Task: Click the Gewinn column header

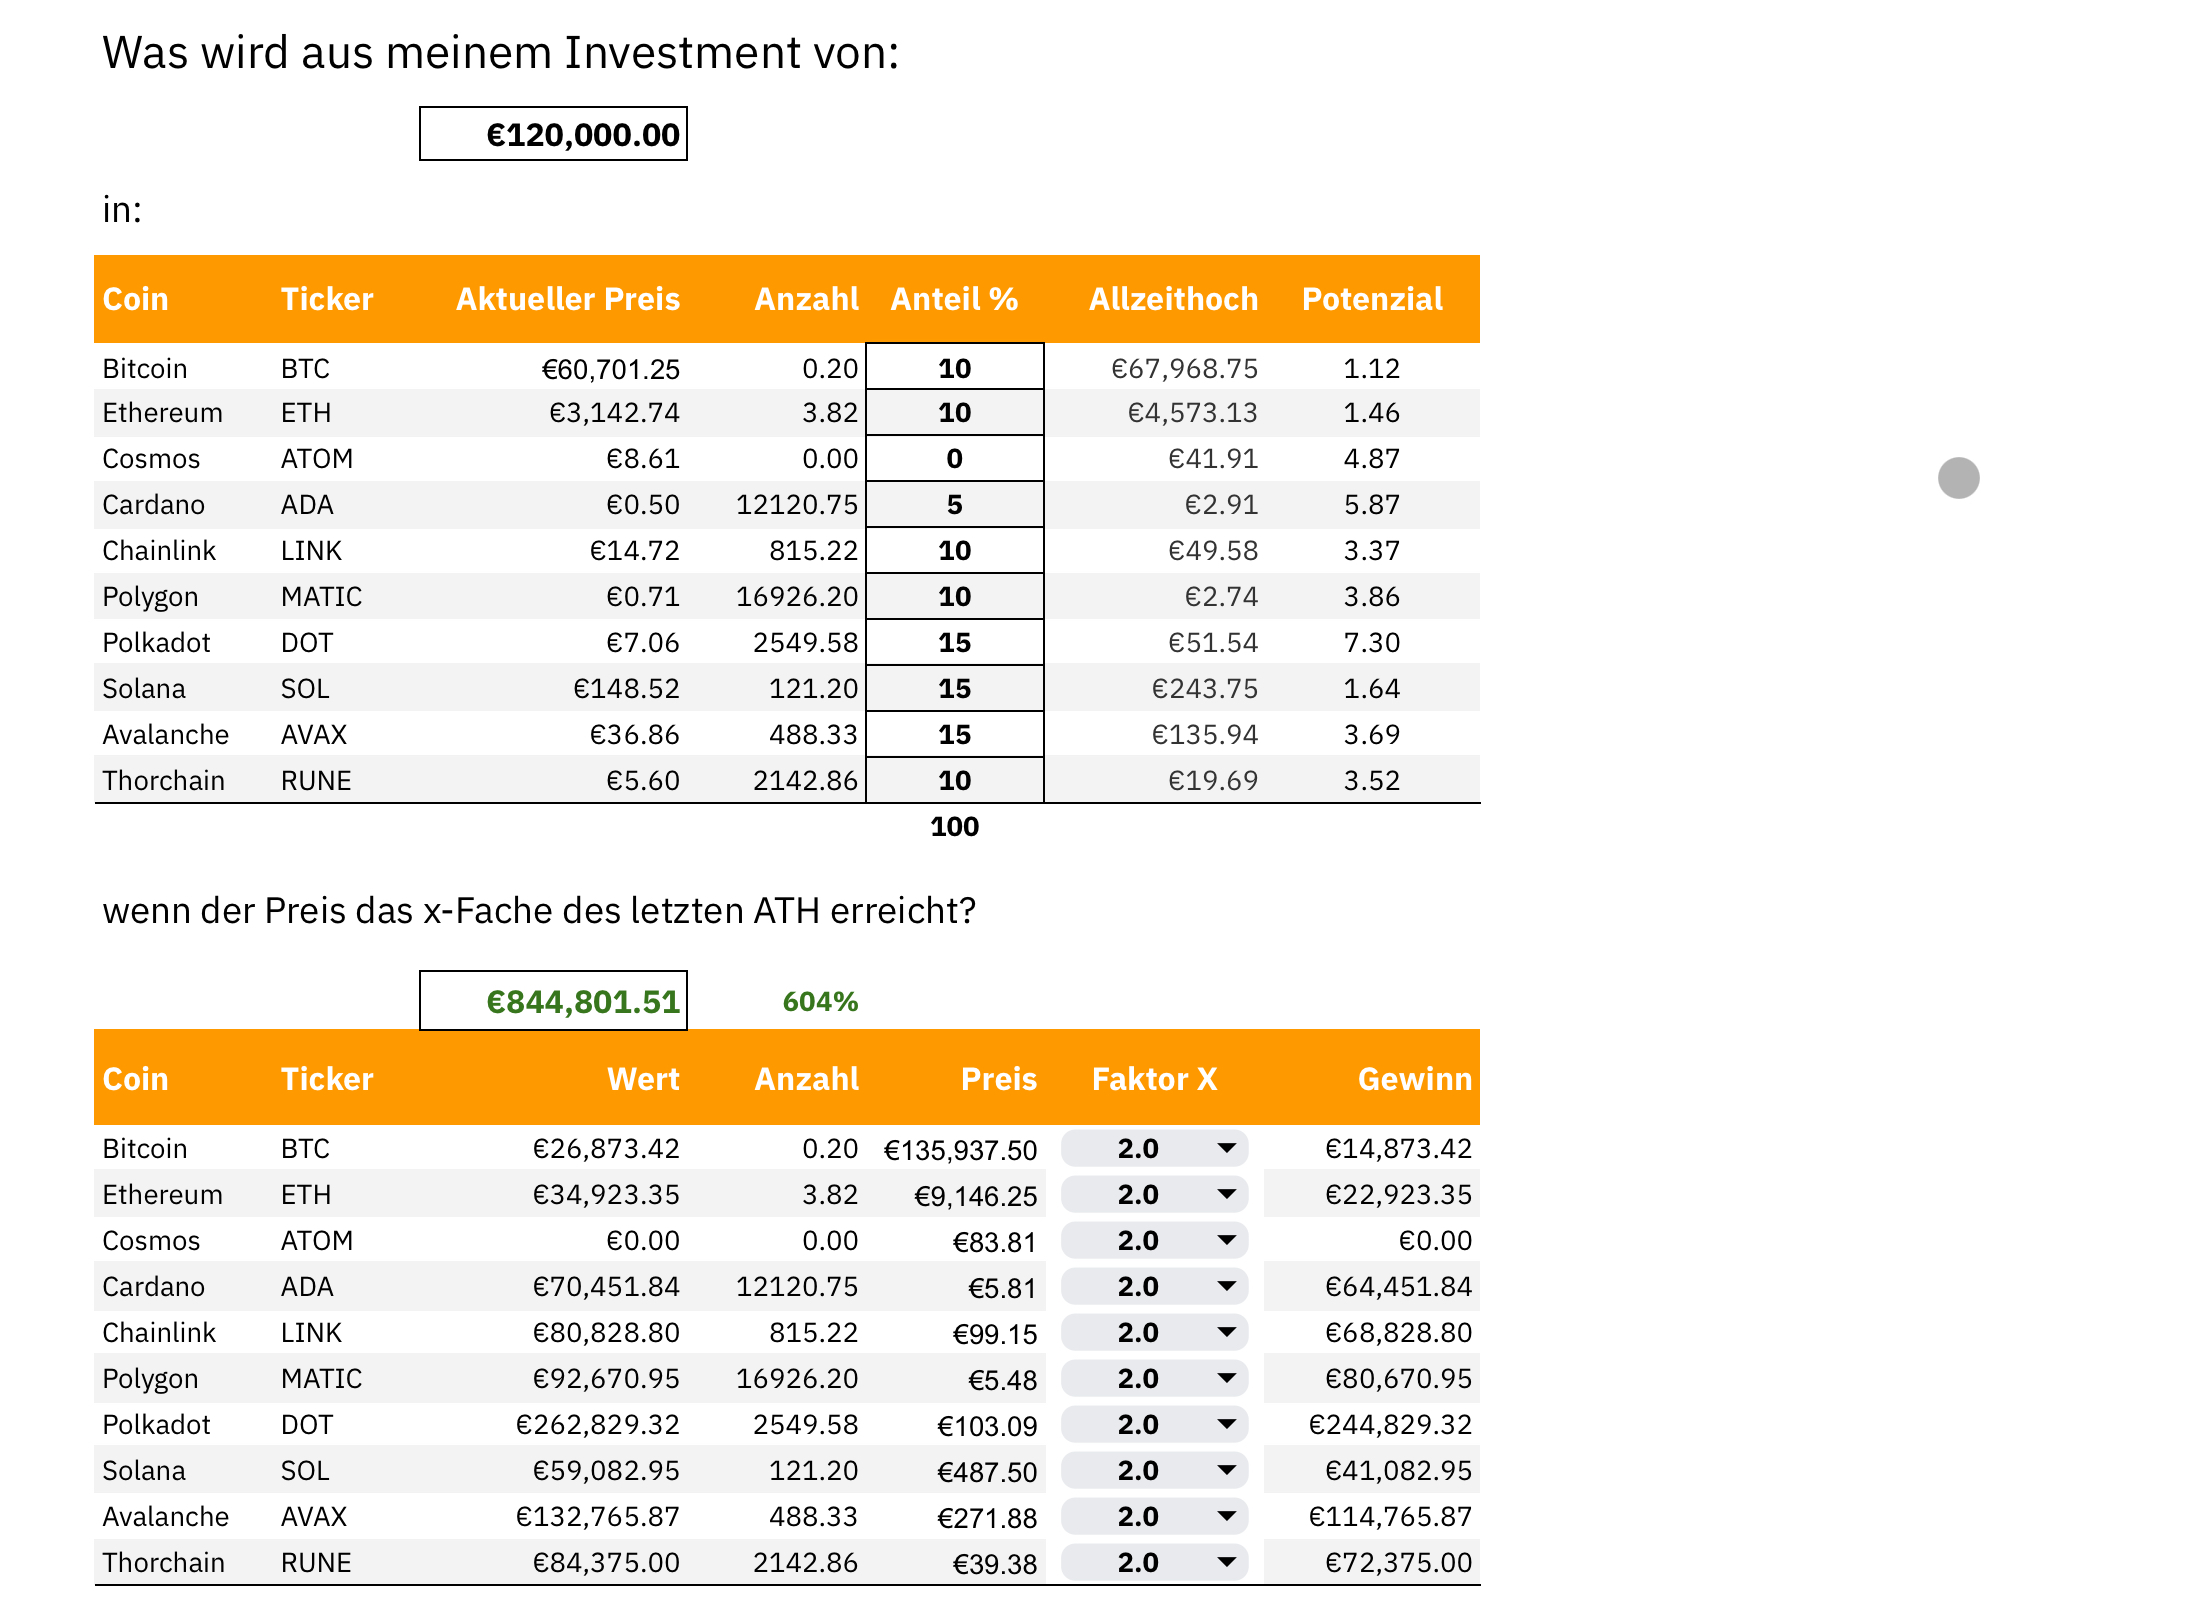Action: [1414, 1079]
